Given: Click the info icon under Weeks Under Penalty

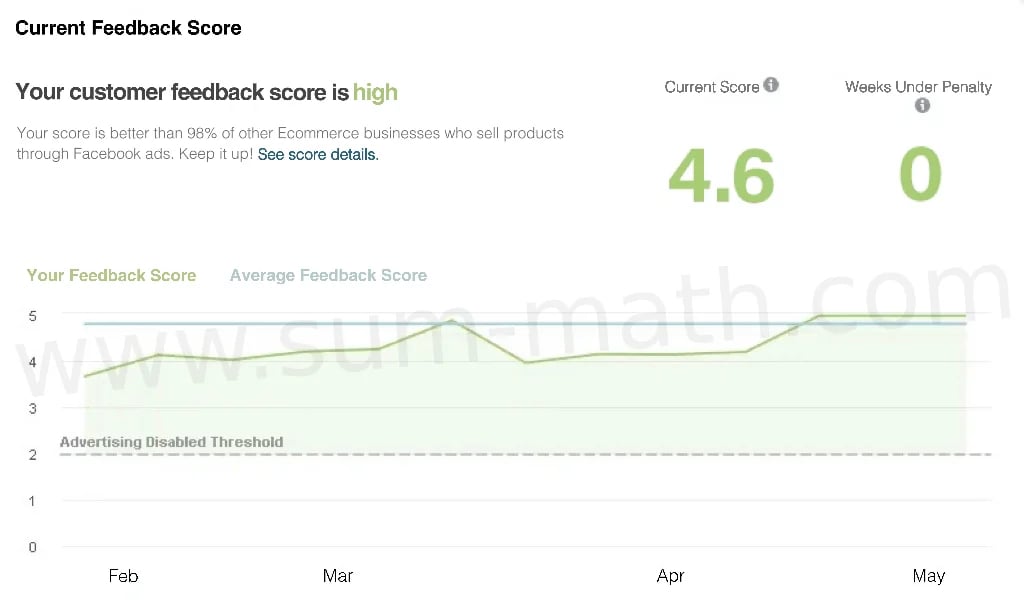Looking at the screenshot, I should 922,105.
